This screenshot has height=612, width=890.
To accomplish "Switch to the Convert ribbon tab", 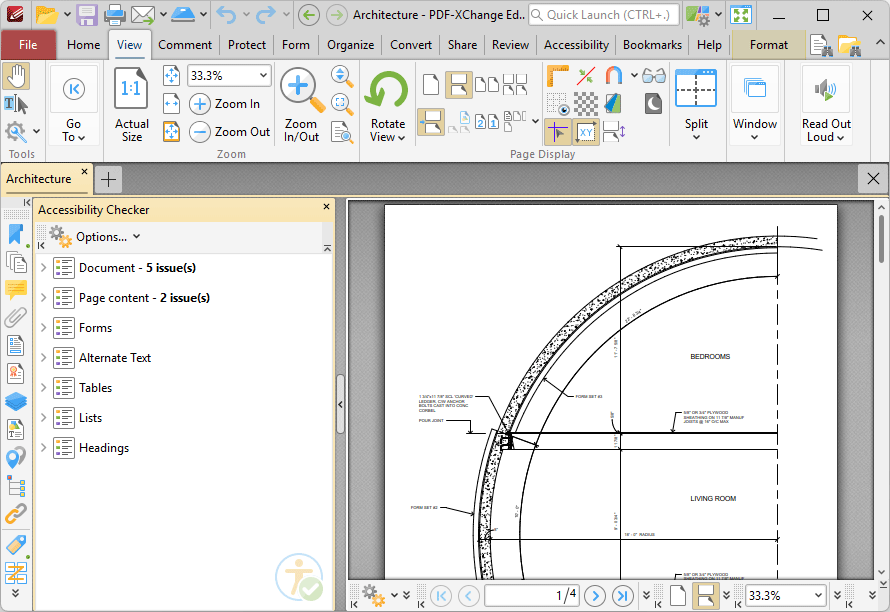I will (410, 44).
